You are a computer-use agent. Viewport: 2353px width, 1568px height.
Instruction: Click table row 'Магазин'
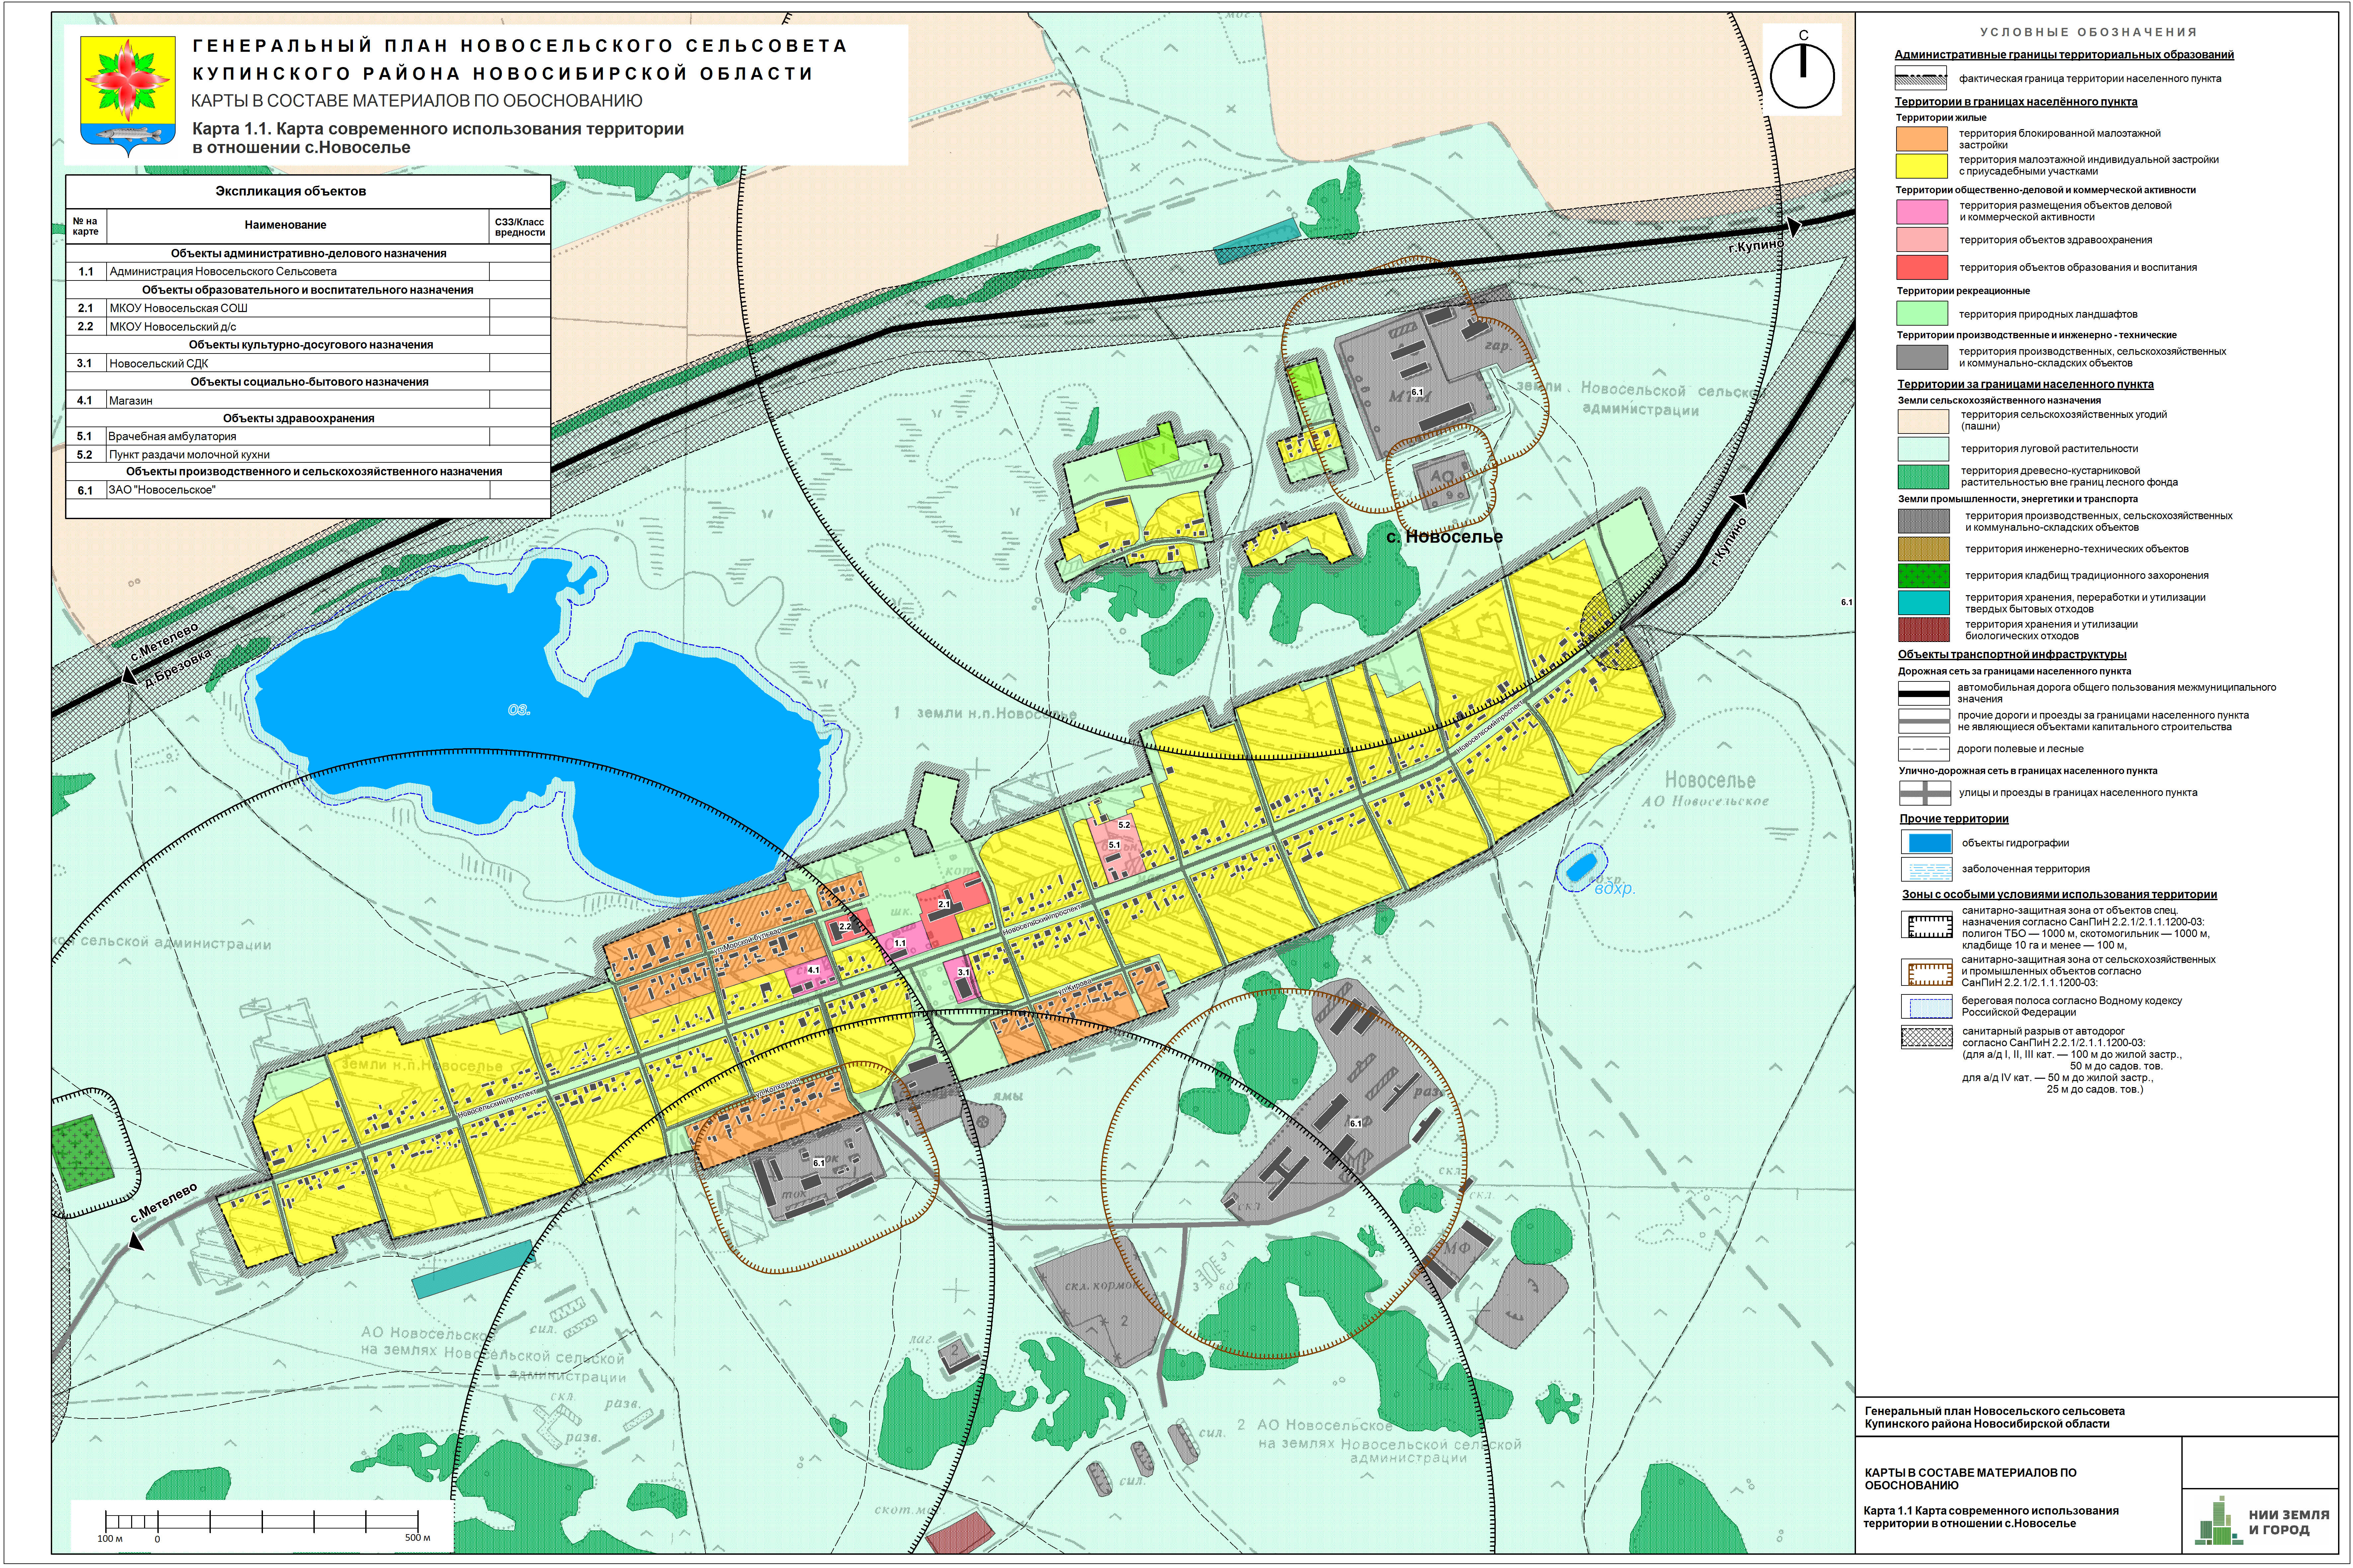308,400
